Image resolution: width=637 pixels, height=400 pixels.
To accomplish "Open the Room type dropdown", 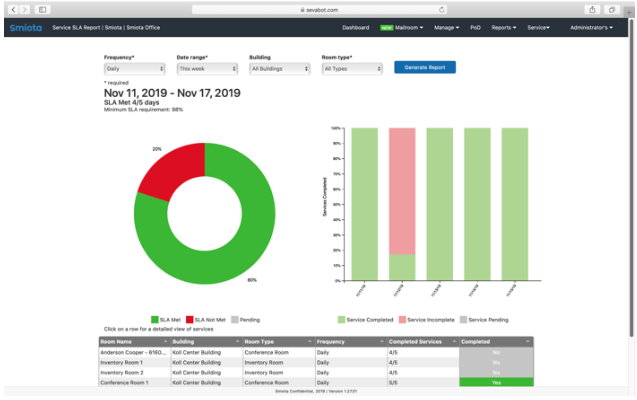I will (x=351, y=69).
